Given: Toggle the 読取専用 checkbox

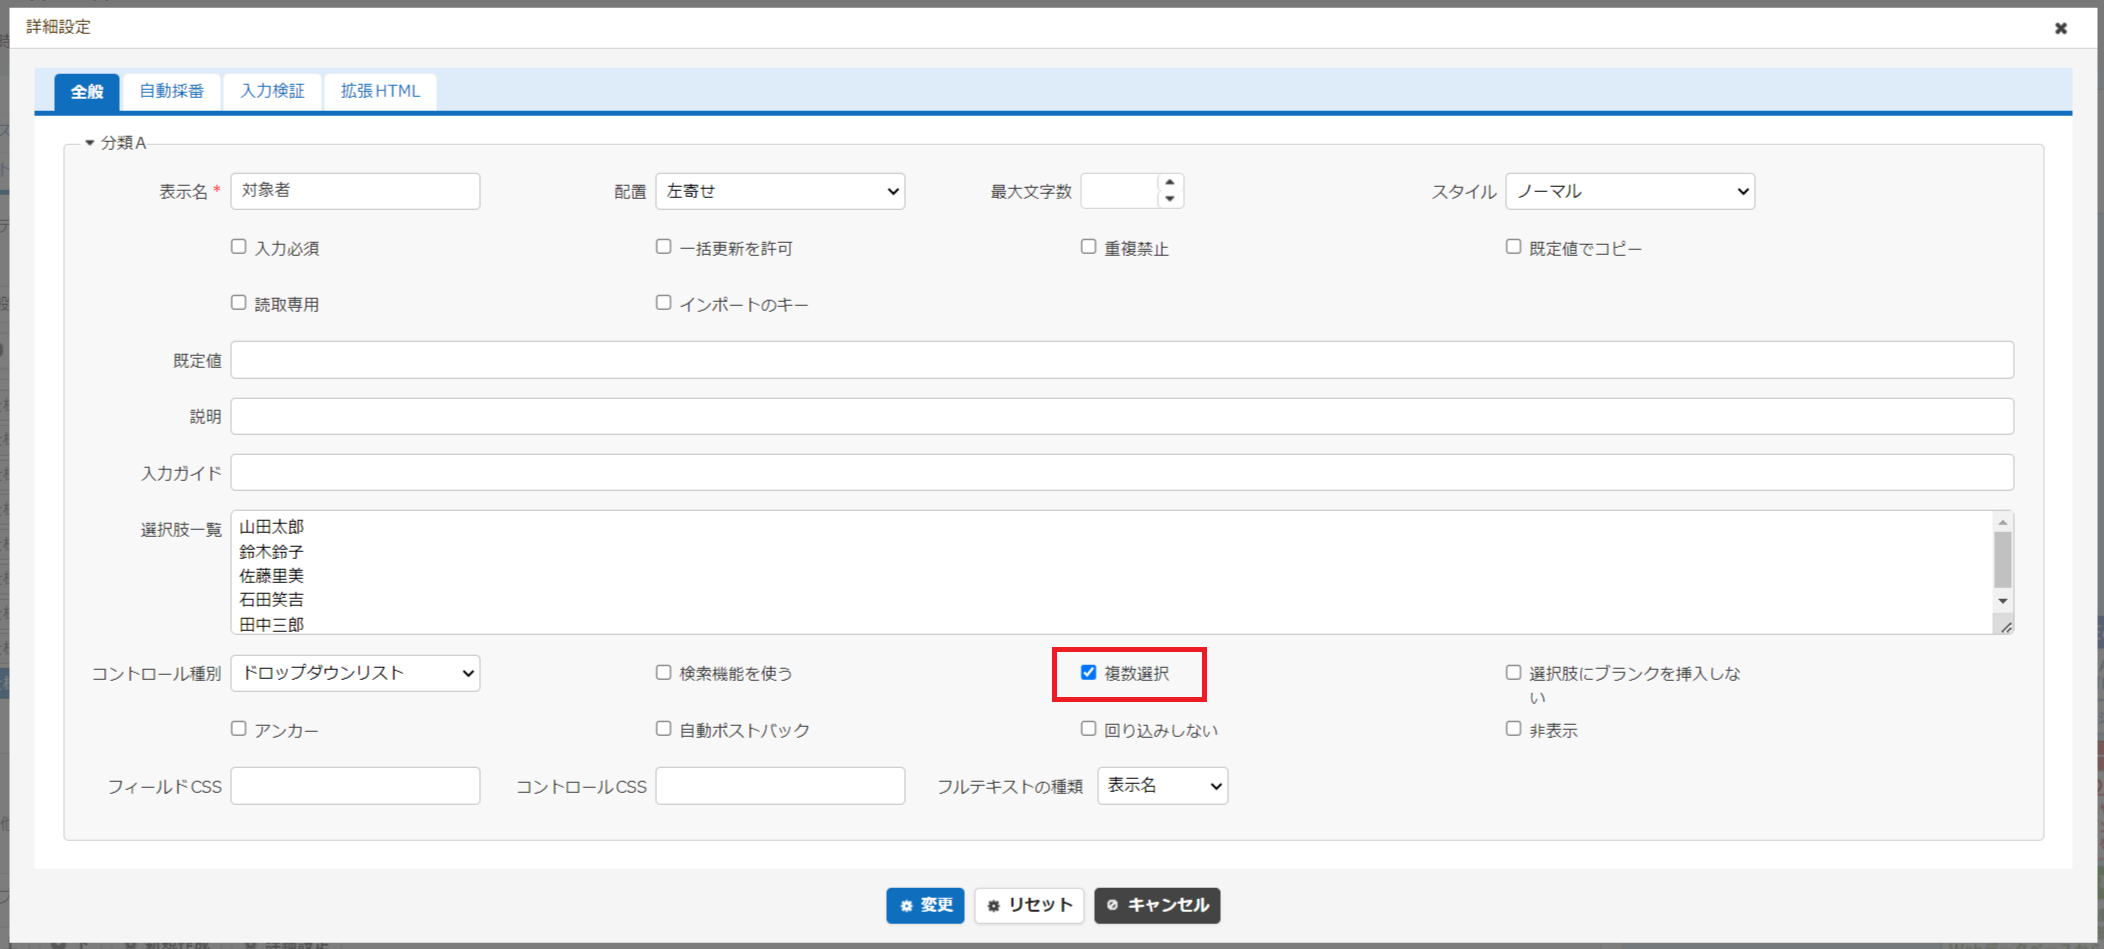Looking at the screenshot, I should 238,303.
